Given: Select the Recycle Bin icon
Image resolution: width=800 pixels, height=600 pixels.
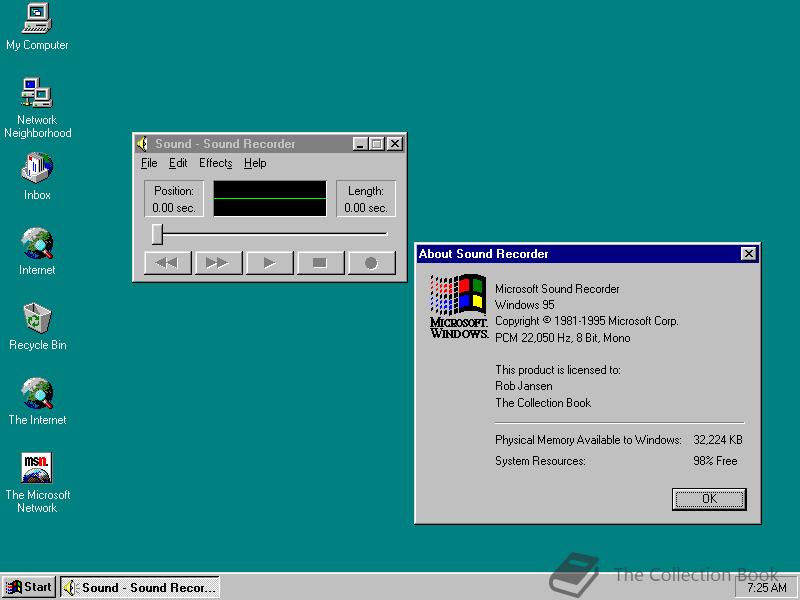Looking at the screenshot, I should [x=37, y=327].
